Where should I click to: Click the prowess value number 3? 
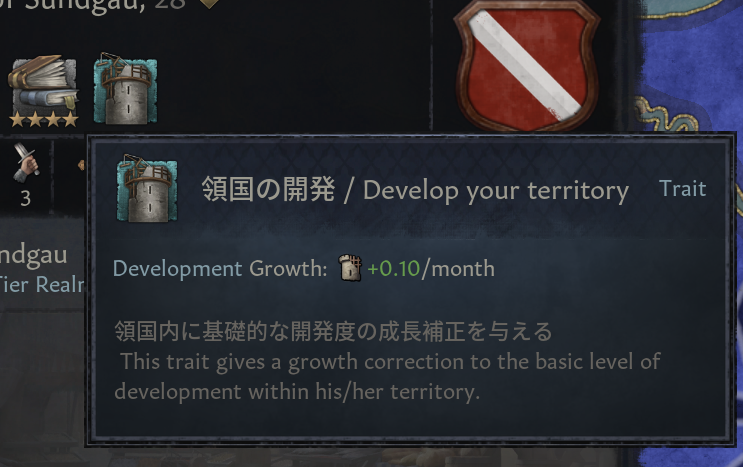coord(26,198)
